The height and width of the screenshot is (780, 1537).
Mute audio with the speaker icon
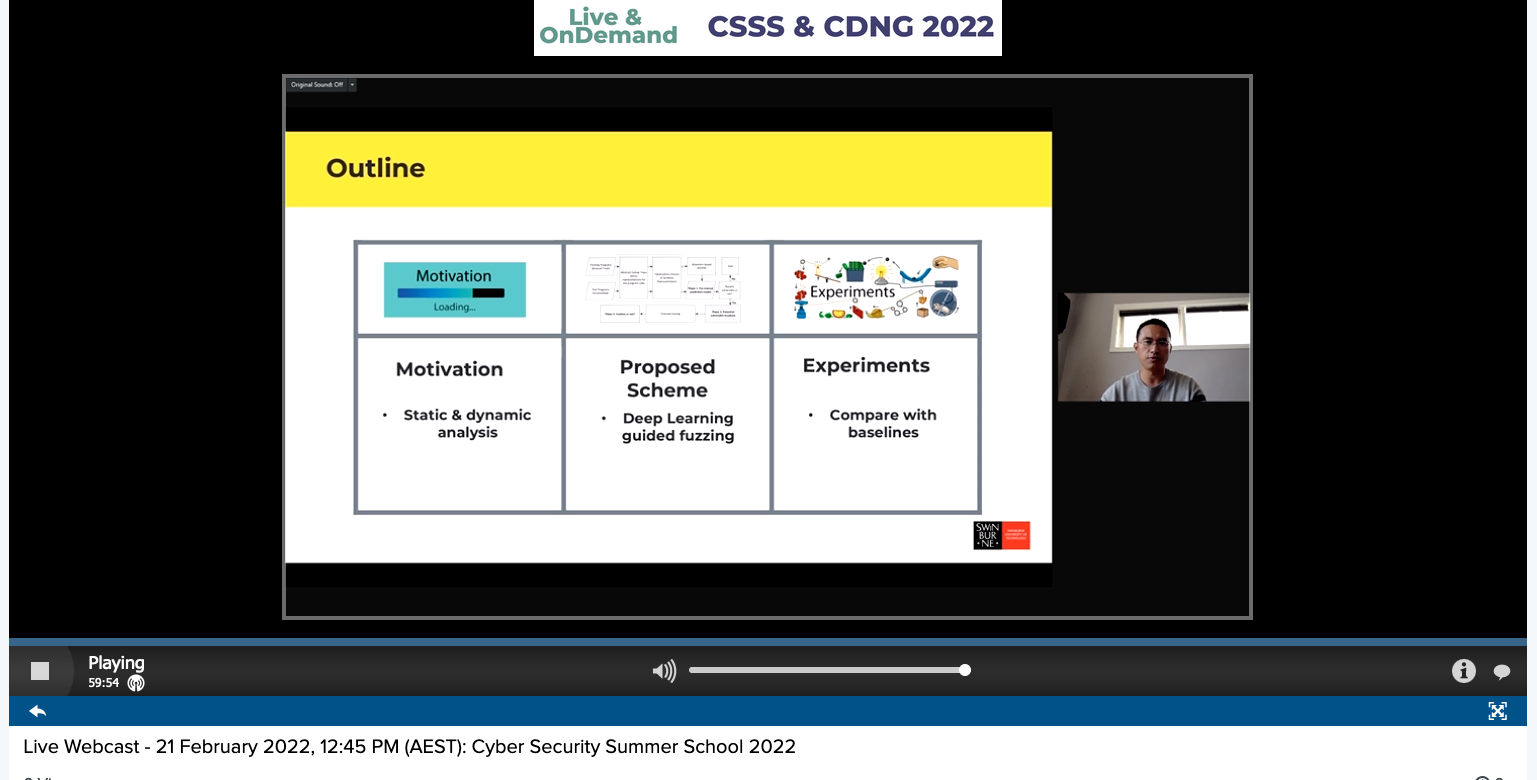pos(664,671)
